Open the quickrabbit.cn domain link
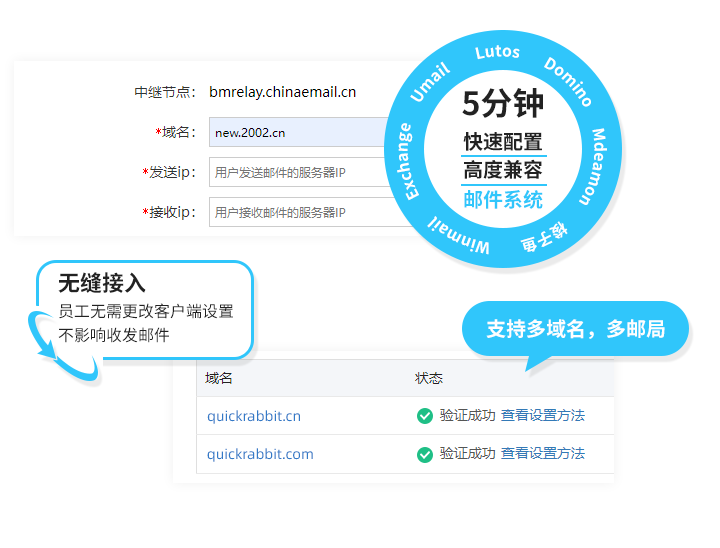The image size is (720, 548). pyautogui.click(x=254, y=416)
